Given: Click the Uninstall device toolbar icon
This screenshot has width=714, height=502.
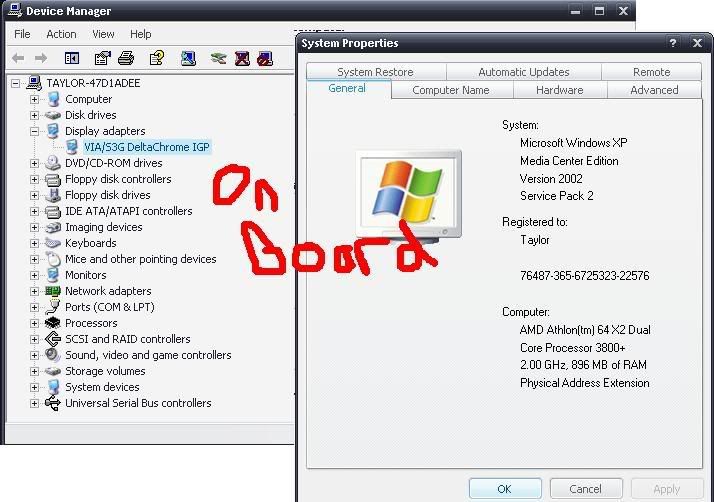Looking at the screenshot, I should pyautogui.click(x=242, y=58).
